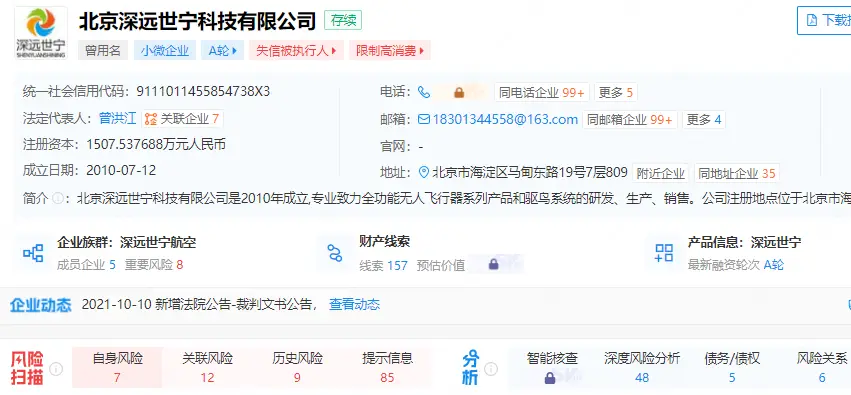The image size is (851, 395).
Task: Open 重要风险 8 link
Action: tap(154, 265)
